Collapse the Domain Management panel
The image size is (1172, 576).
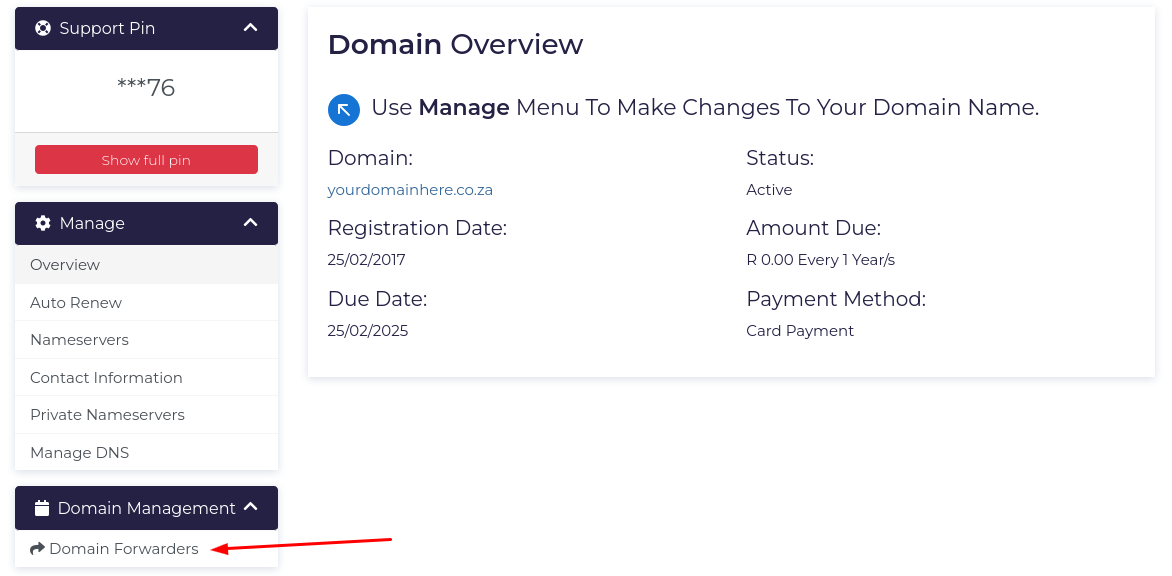(251, 508)
